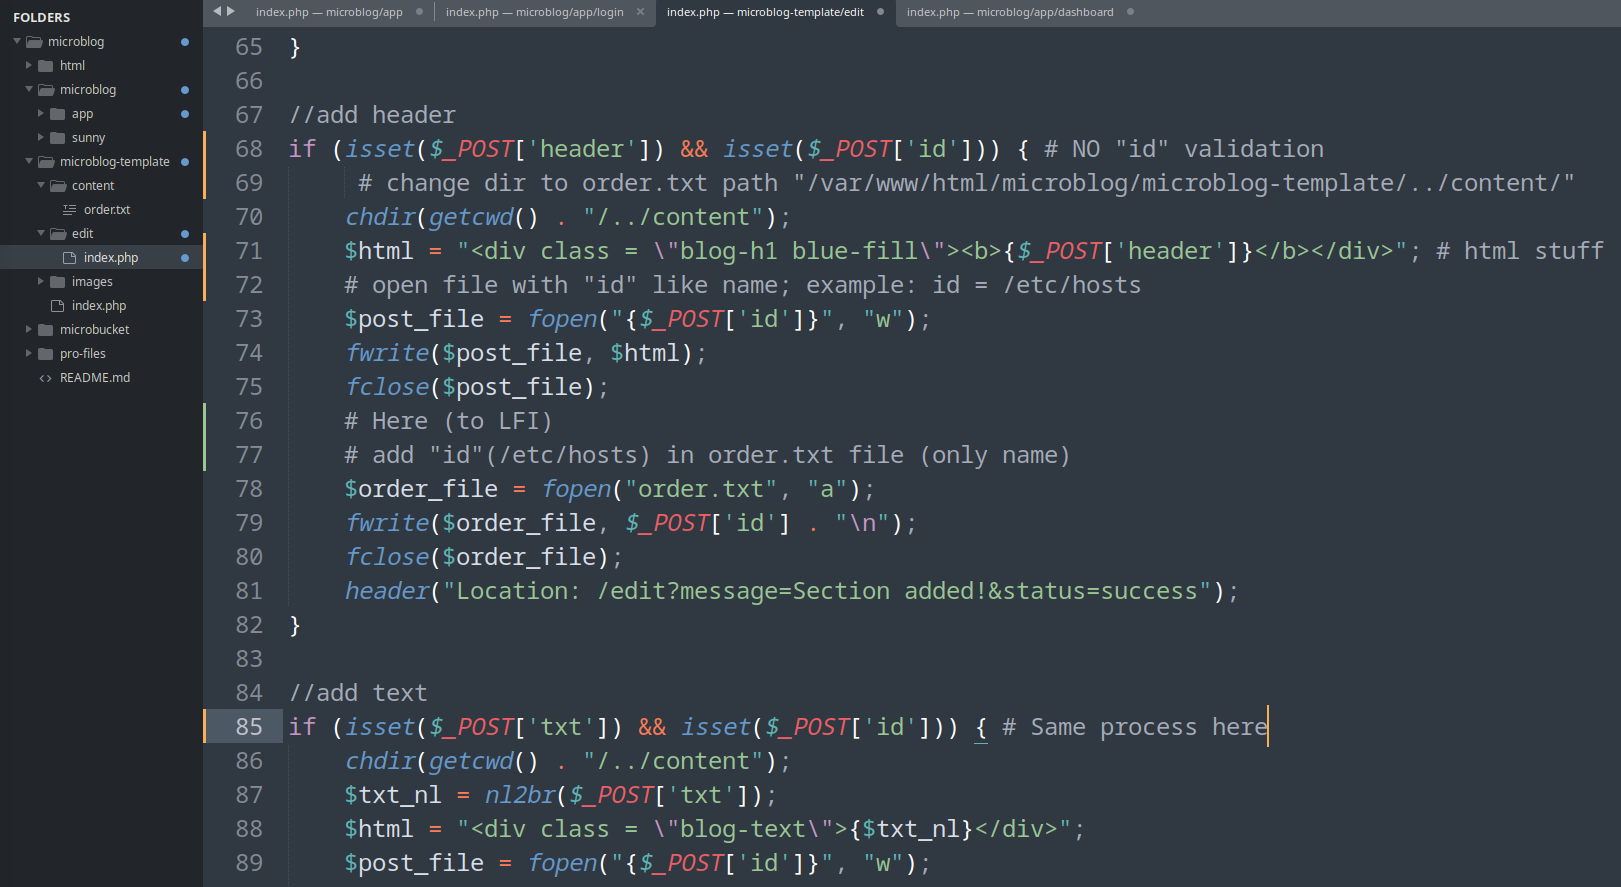
Task: Collapse the content folder arrow
Action: pos(41,186)
